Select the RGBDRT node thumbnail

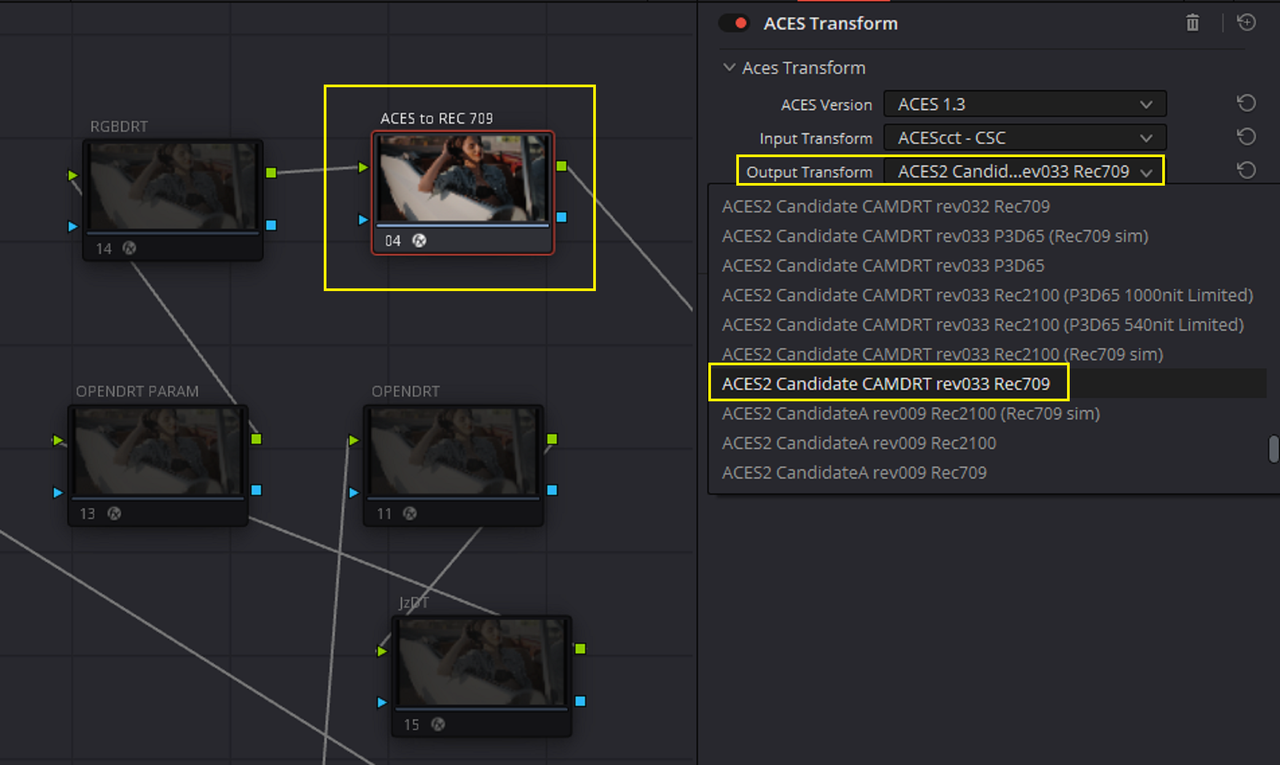[172, 187]
